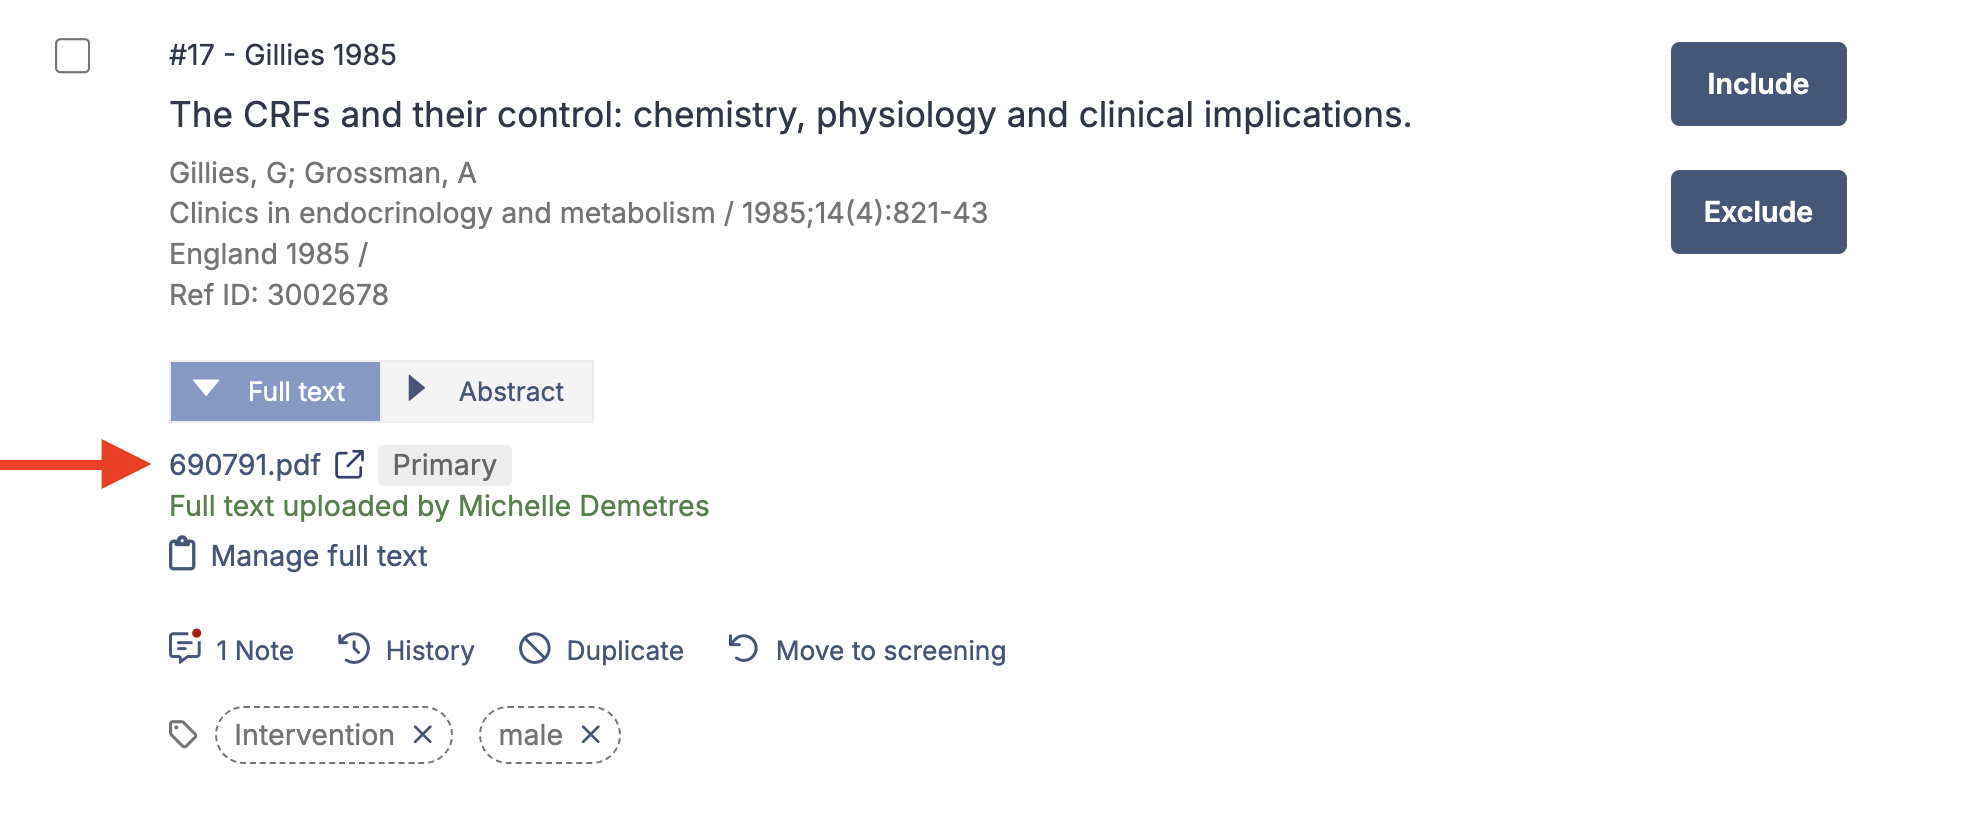Click the Manage full text clipboard icon

tap(182, 554)
